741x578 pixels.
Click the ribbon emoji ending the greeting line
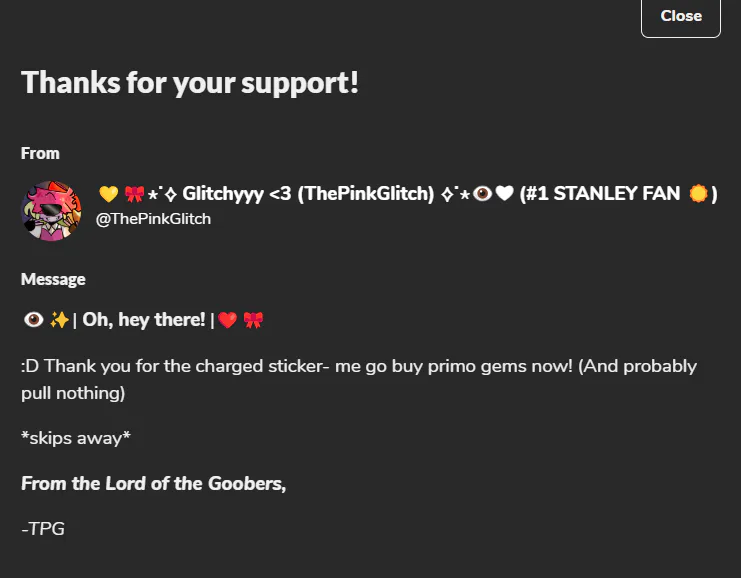(x=253, y=320)
